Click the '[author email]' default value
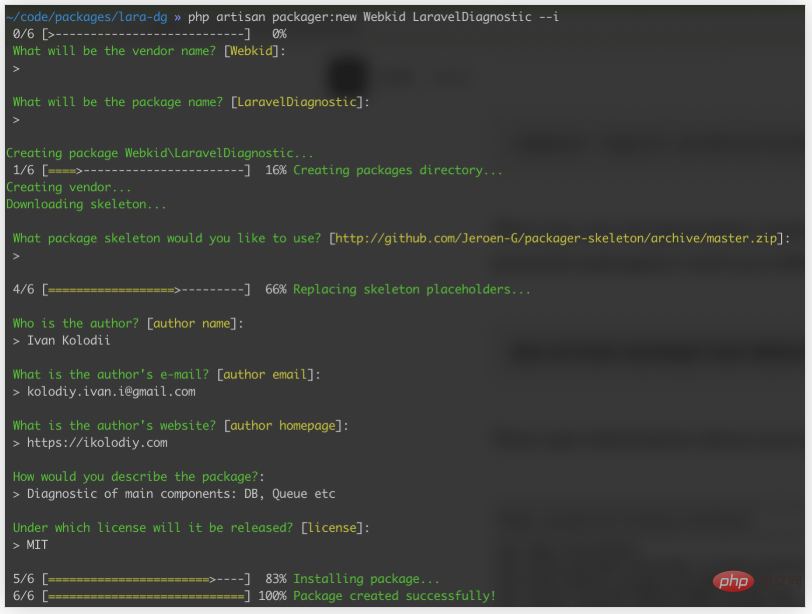812x614 pixels. (265, 374)
